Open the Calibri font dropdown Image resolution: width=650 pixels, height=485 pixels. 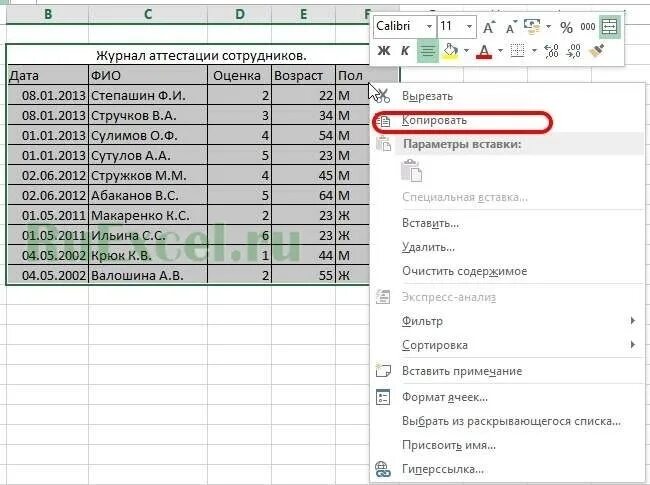tap(429, 27)
